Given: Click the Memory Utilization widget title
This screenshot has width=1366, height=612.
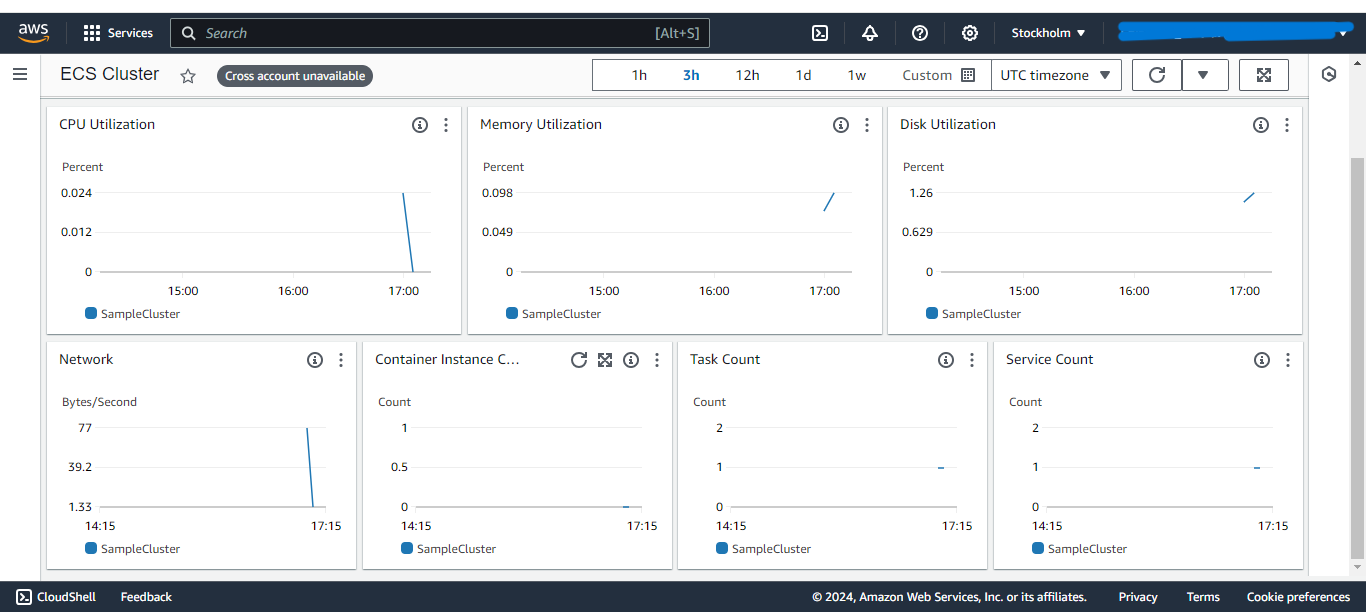Looking at the screenshot, I should pyautogui.click(x=541, y=125).
